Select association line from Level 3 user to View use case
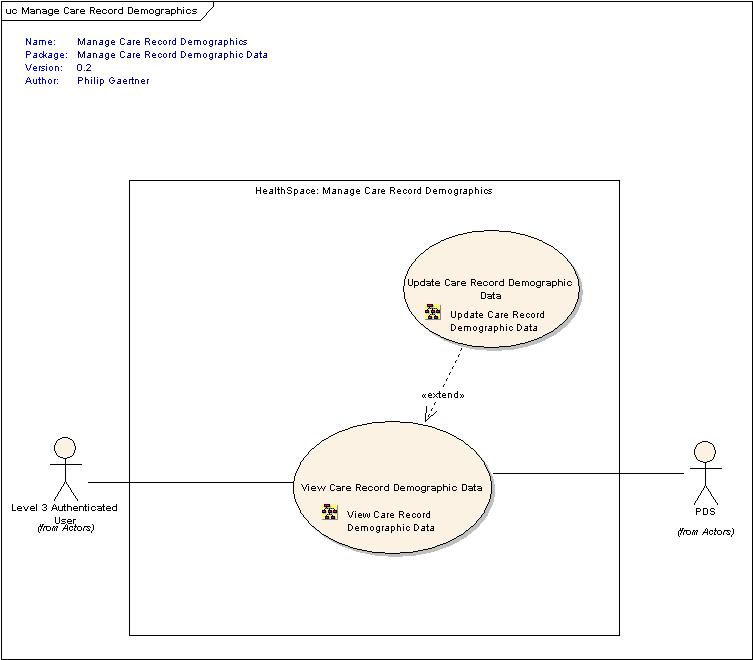This screenshot has width=753, height=660. pos(191,482)
